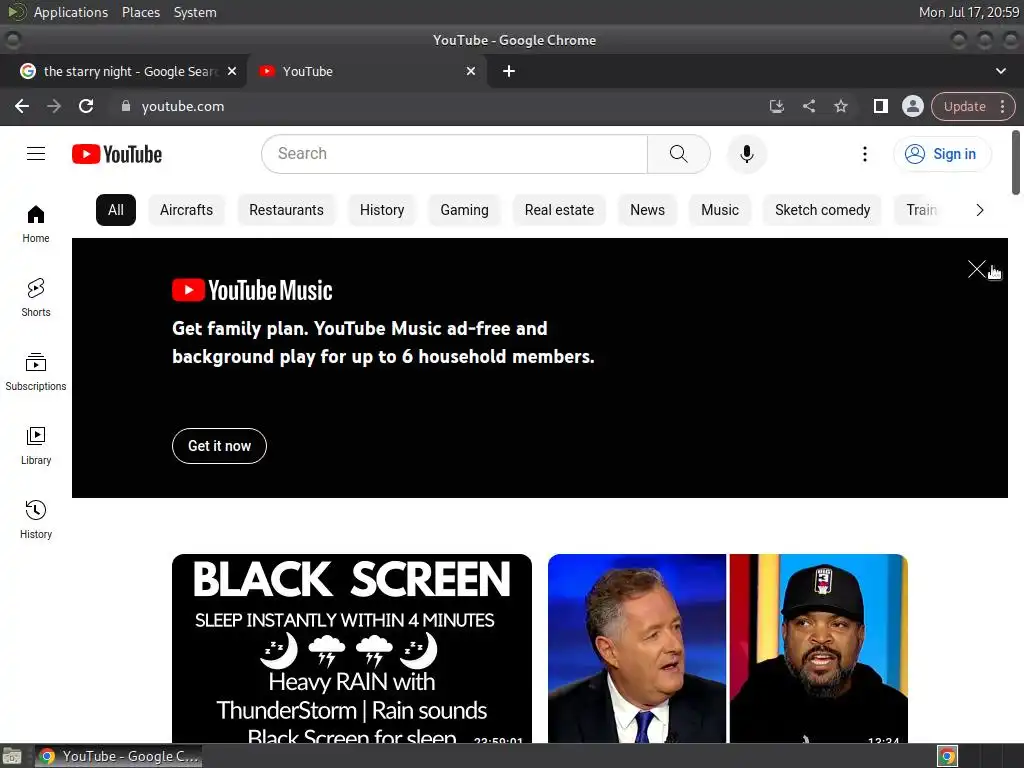Click the search magnifier button

[679, 154]
